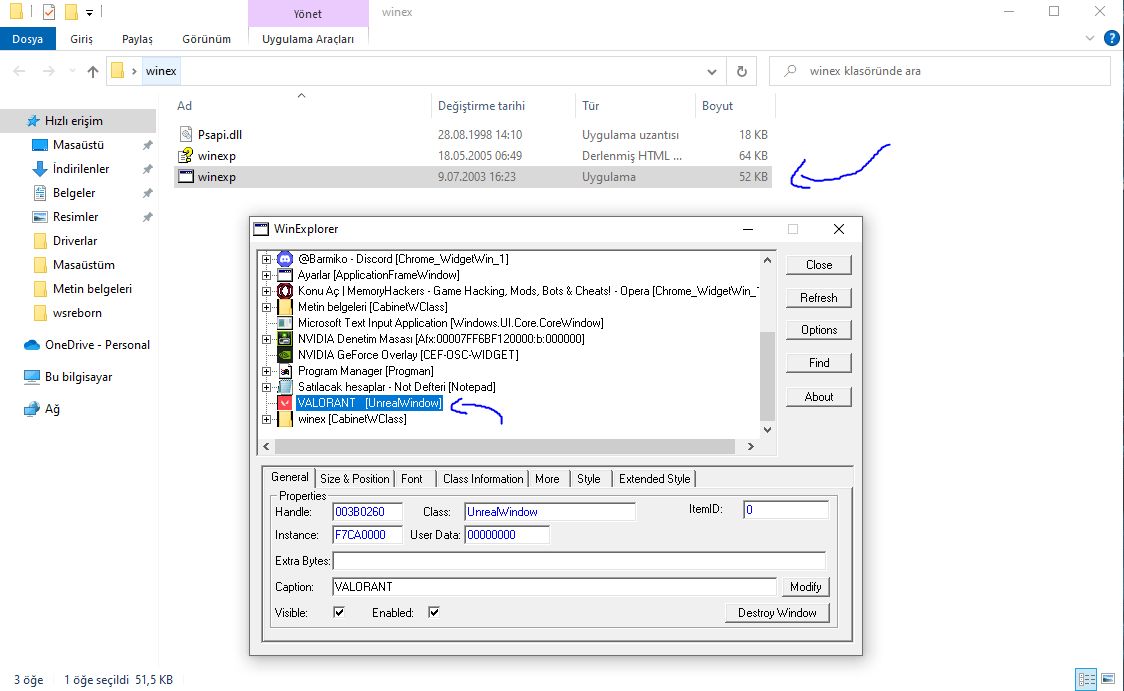This screenshot has width=1124, height=691.
Task: Toggle the Visible checkbox
Action: (x=339, y=612)
